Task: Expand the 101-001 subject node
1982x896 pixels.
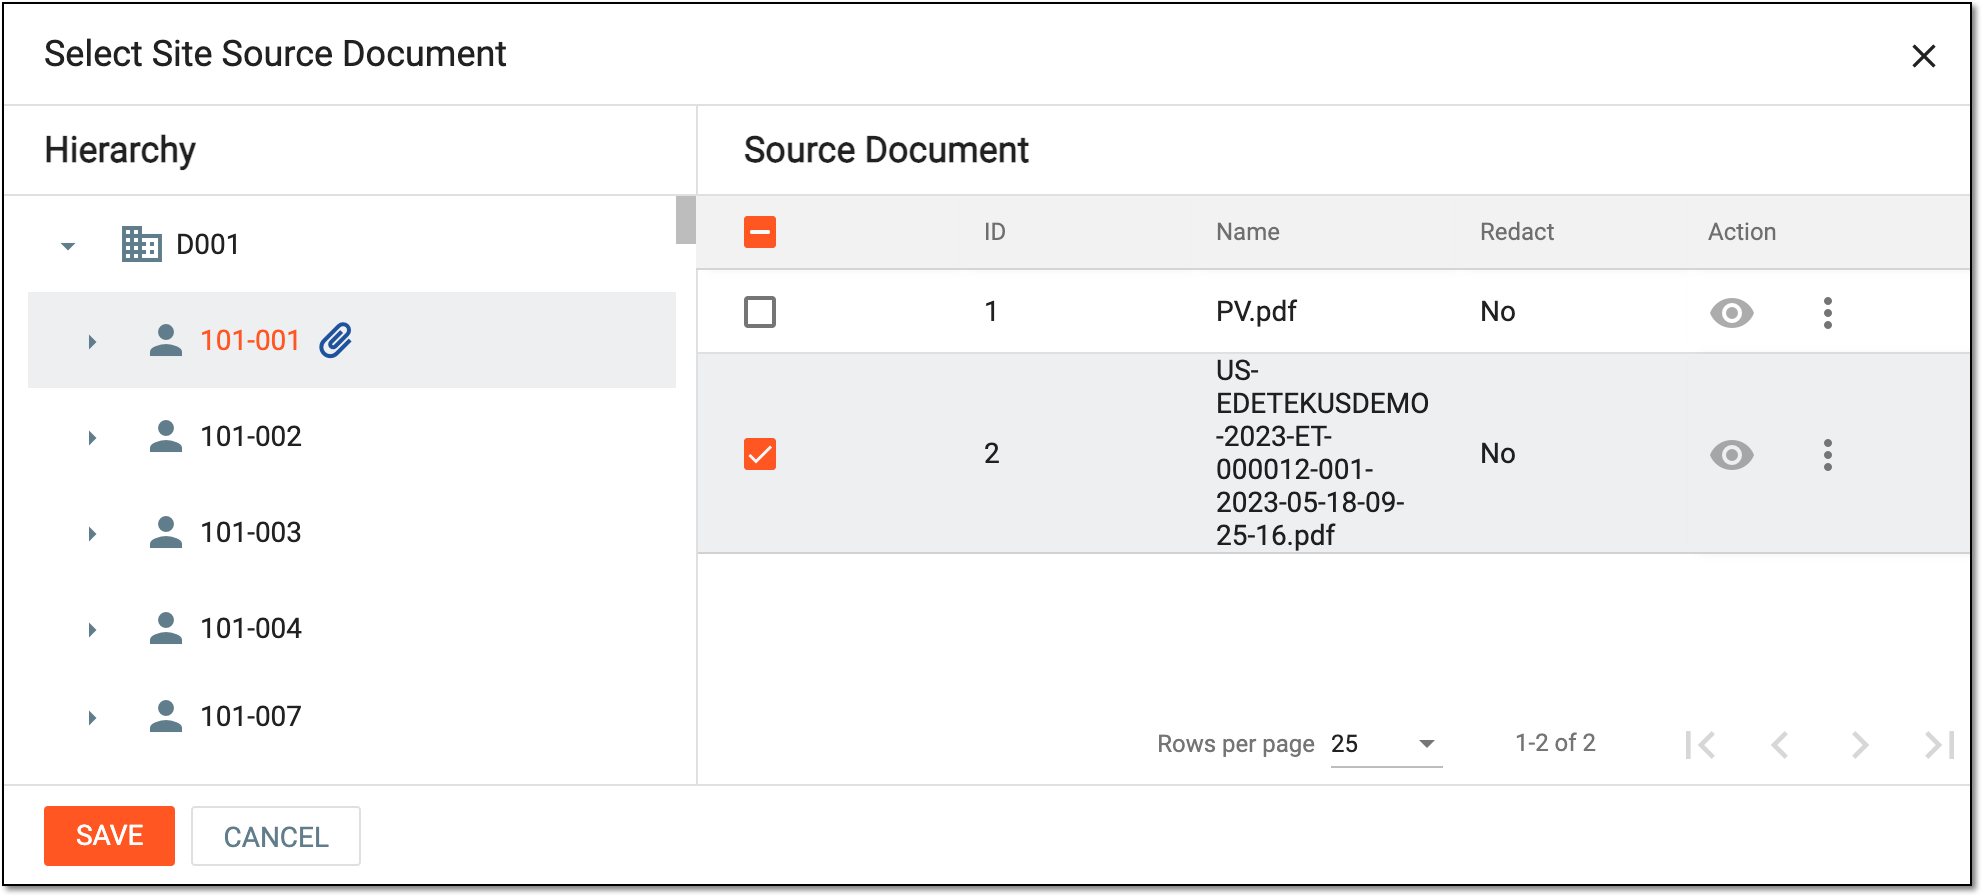Action: tap(92, 342)
